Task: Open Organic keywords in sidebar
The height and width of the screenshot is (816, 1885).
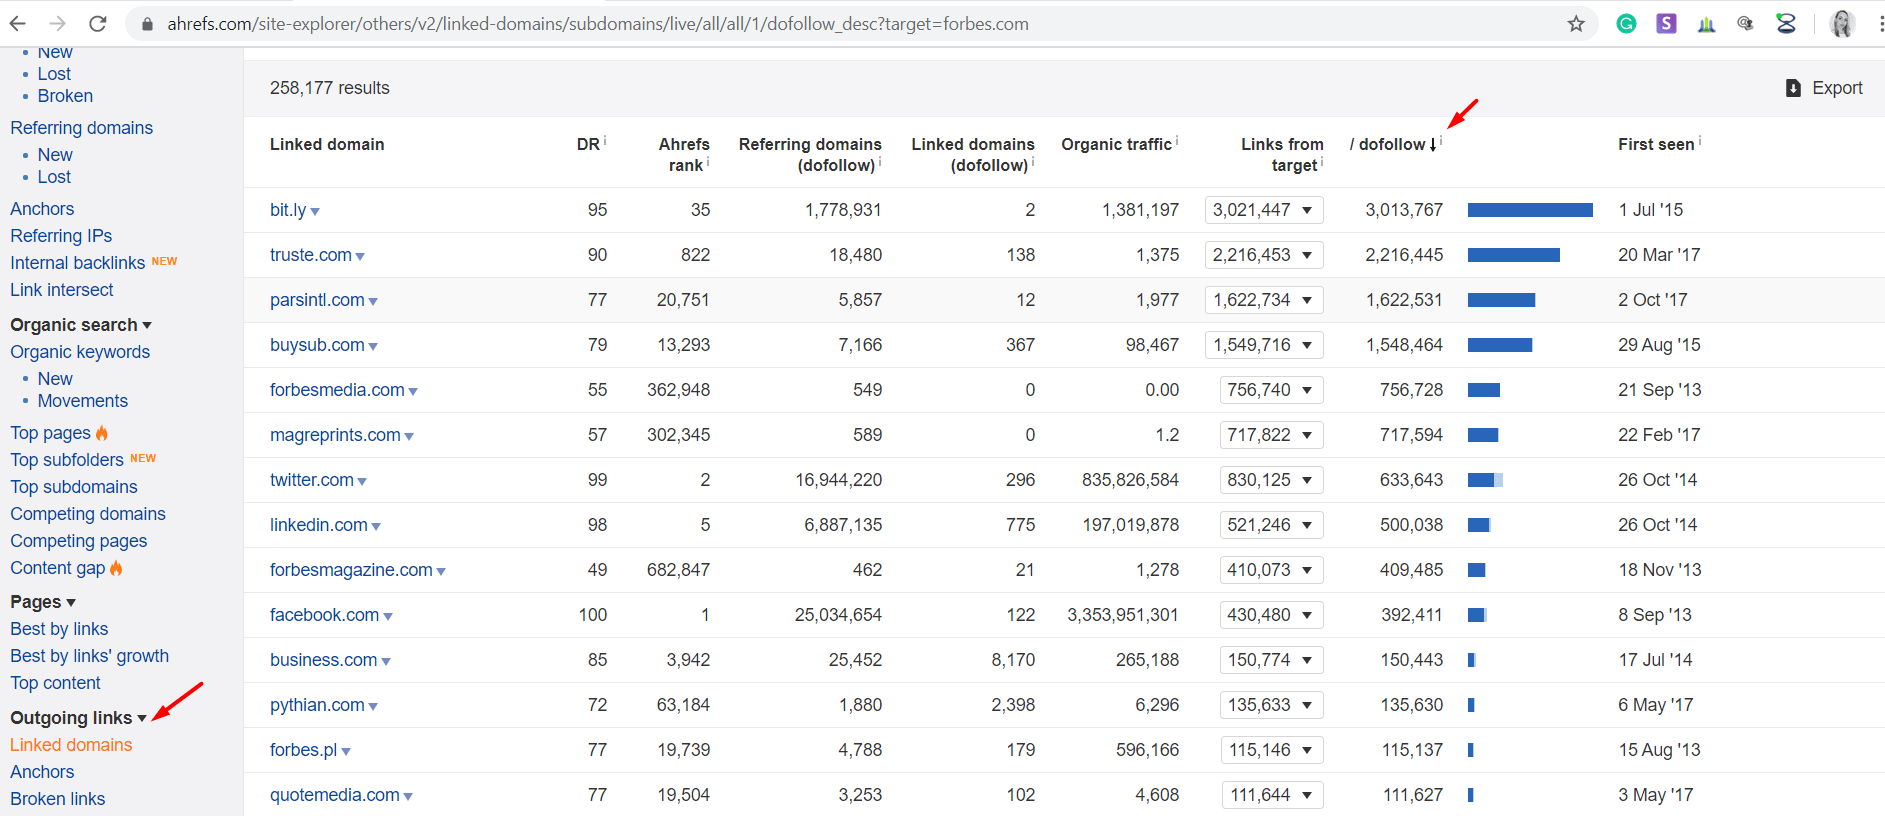Action: pos(80,352)
